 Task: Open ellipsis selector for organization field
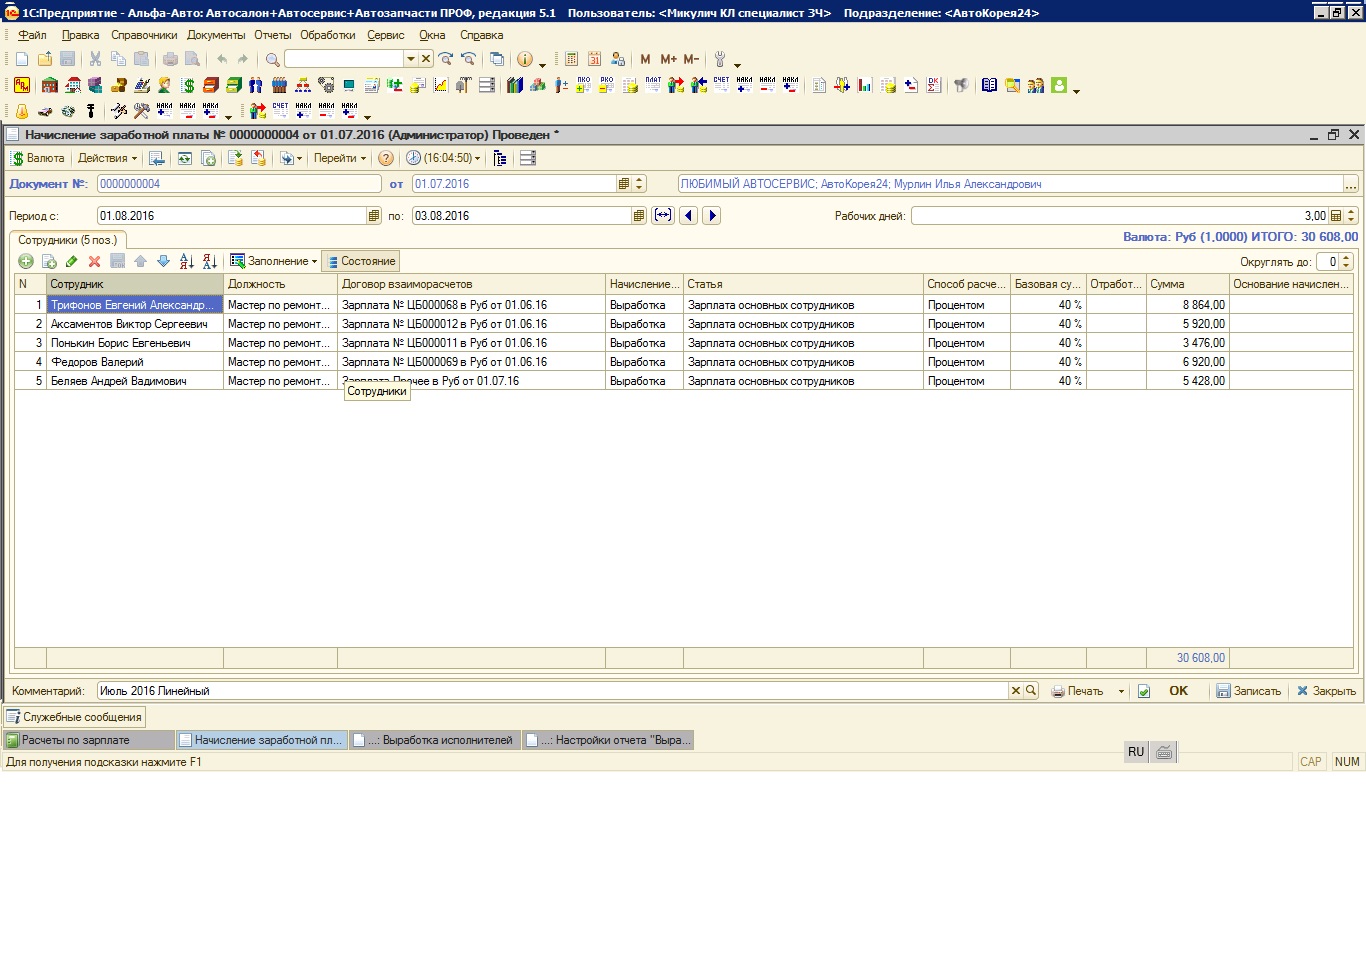(x=1350, y=184)
